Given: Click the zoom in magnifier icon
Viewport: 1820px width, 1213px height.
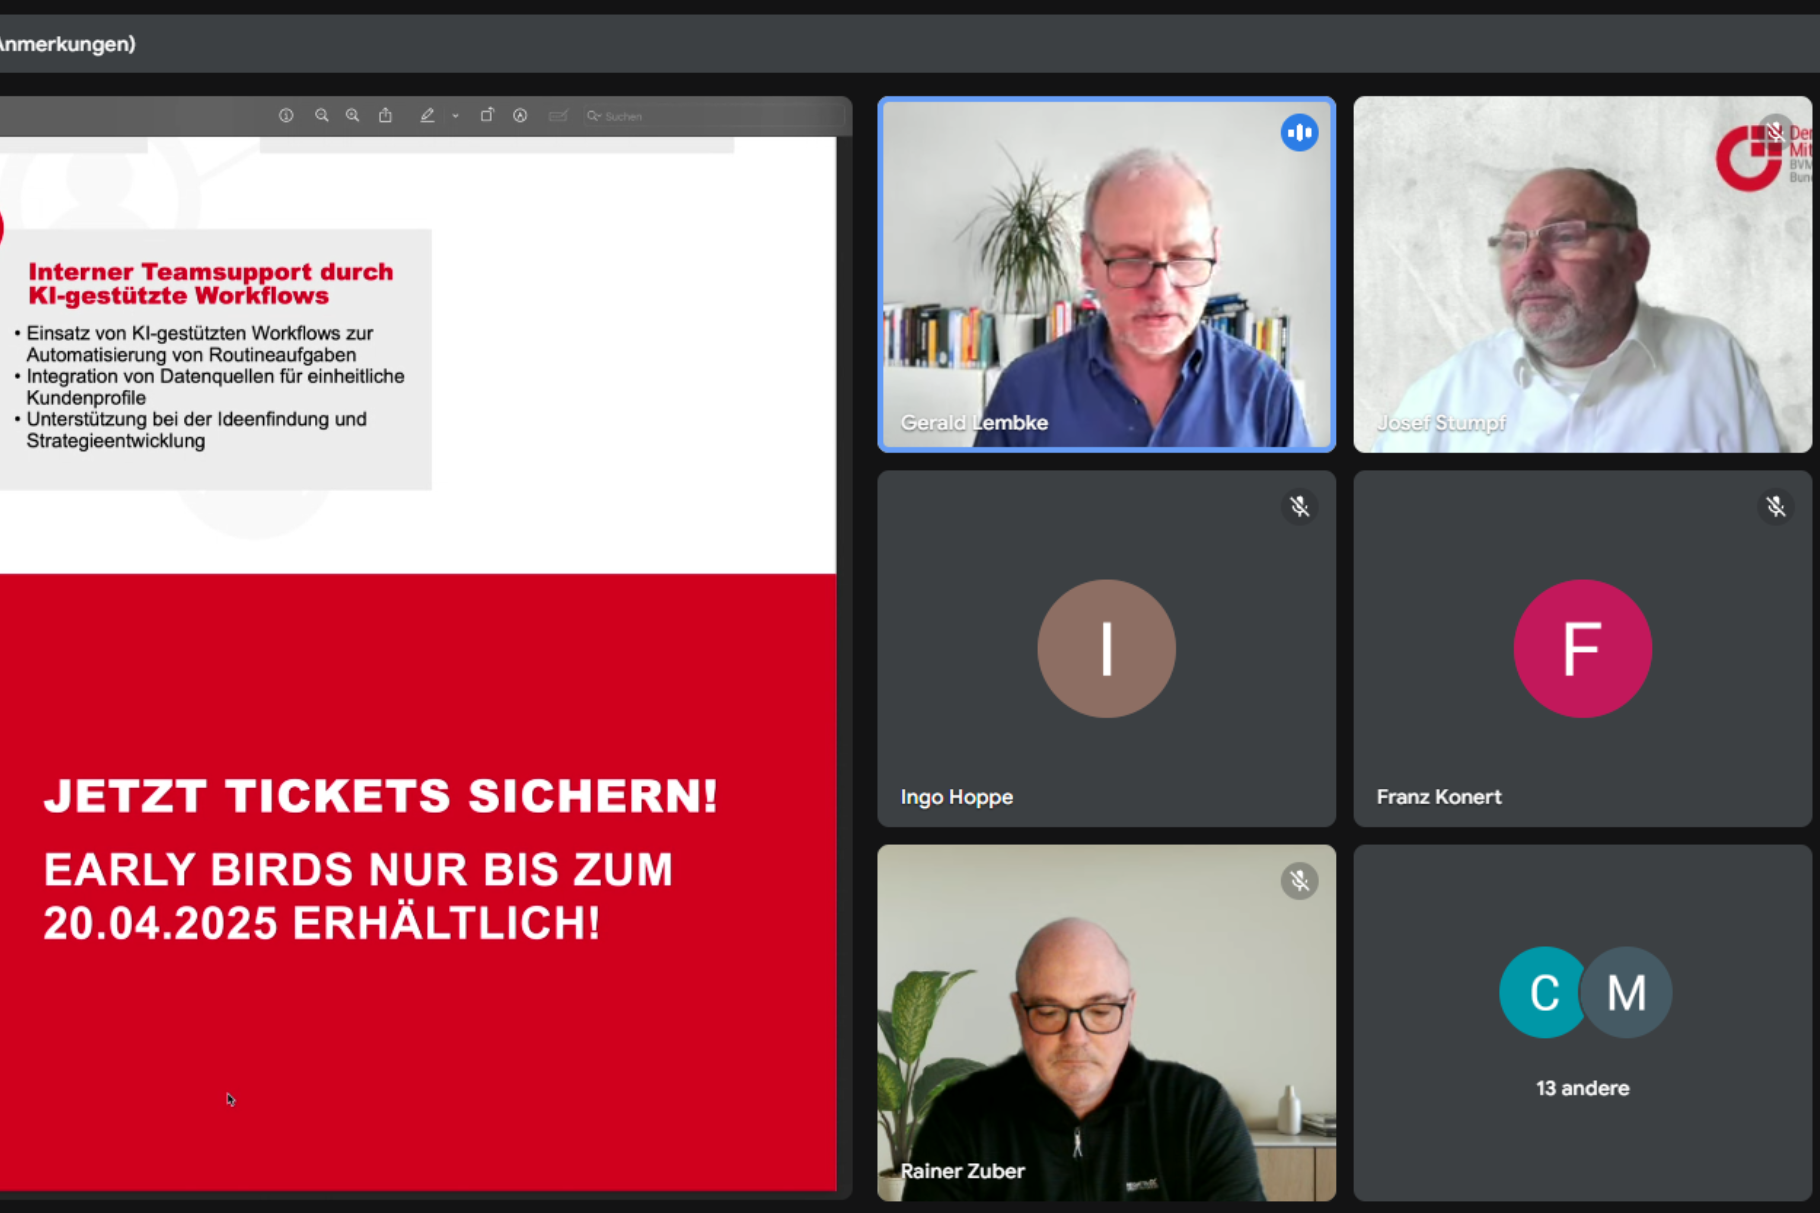Looking at the screenshot, I should [x=353, y=116].
